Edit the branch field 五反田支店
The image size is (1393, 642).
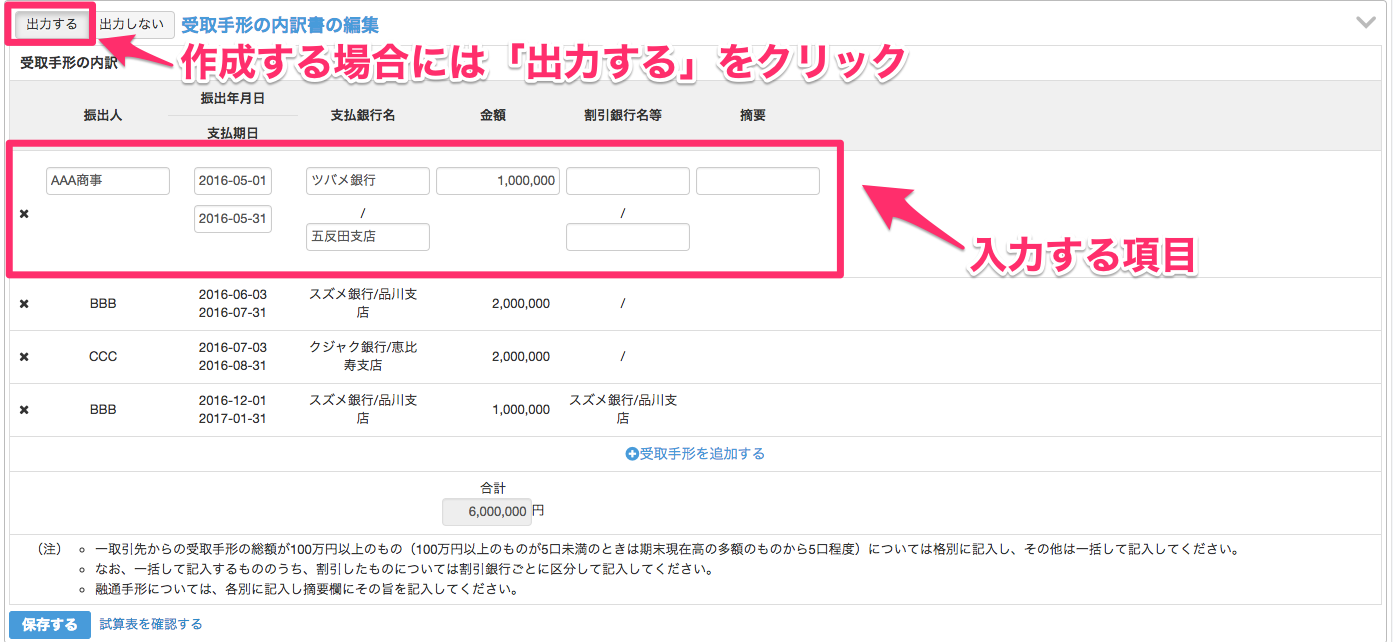[368, 237]
